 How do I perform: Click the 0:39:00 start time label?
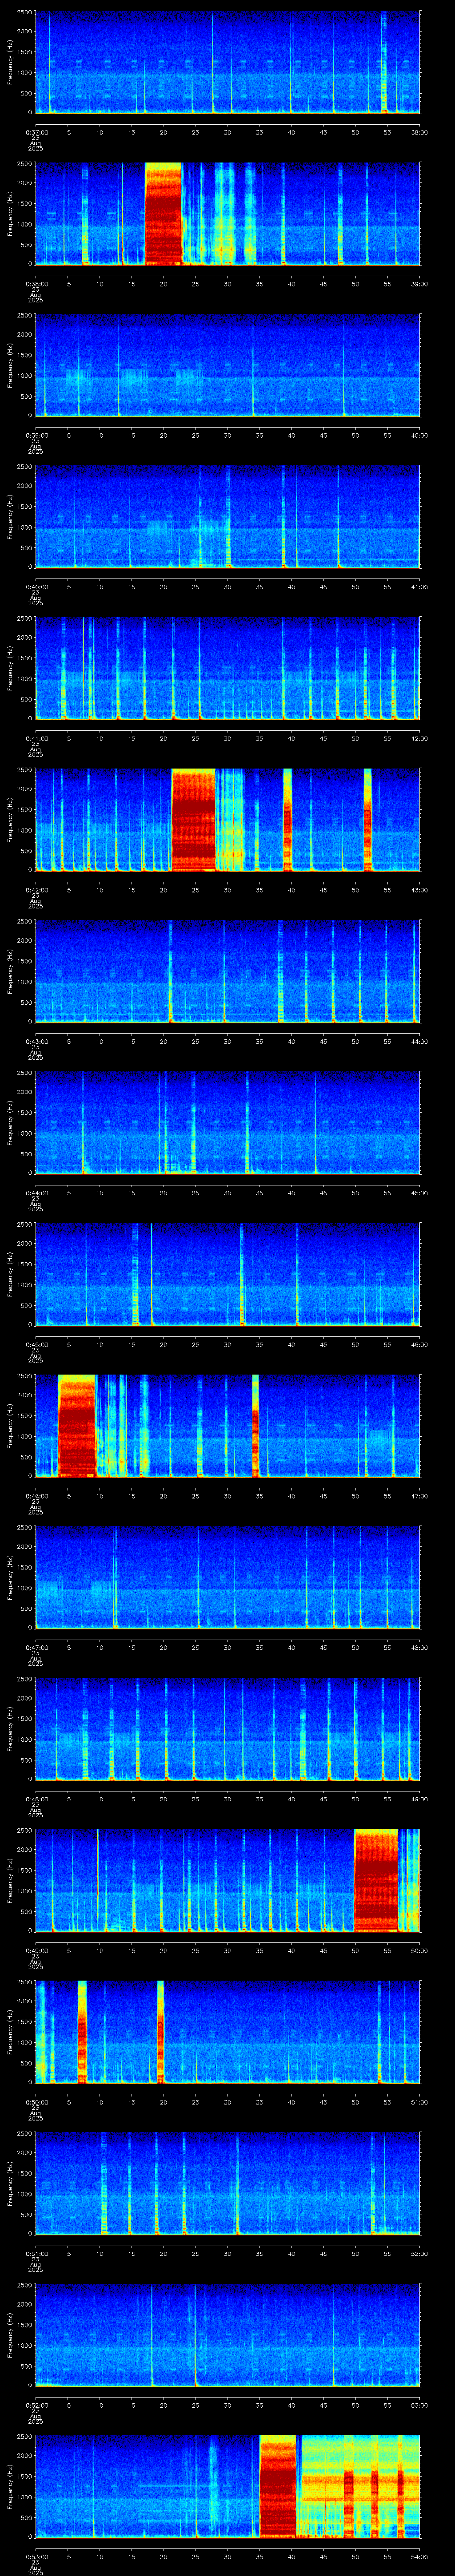coord(36,435)
